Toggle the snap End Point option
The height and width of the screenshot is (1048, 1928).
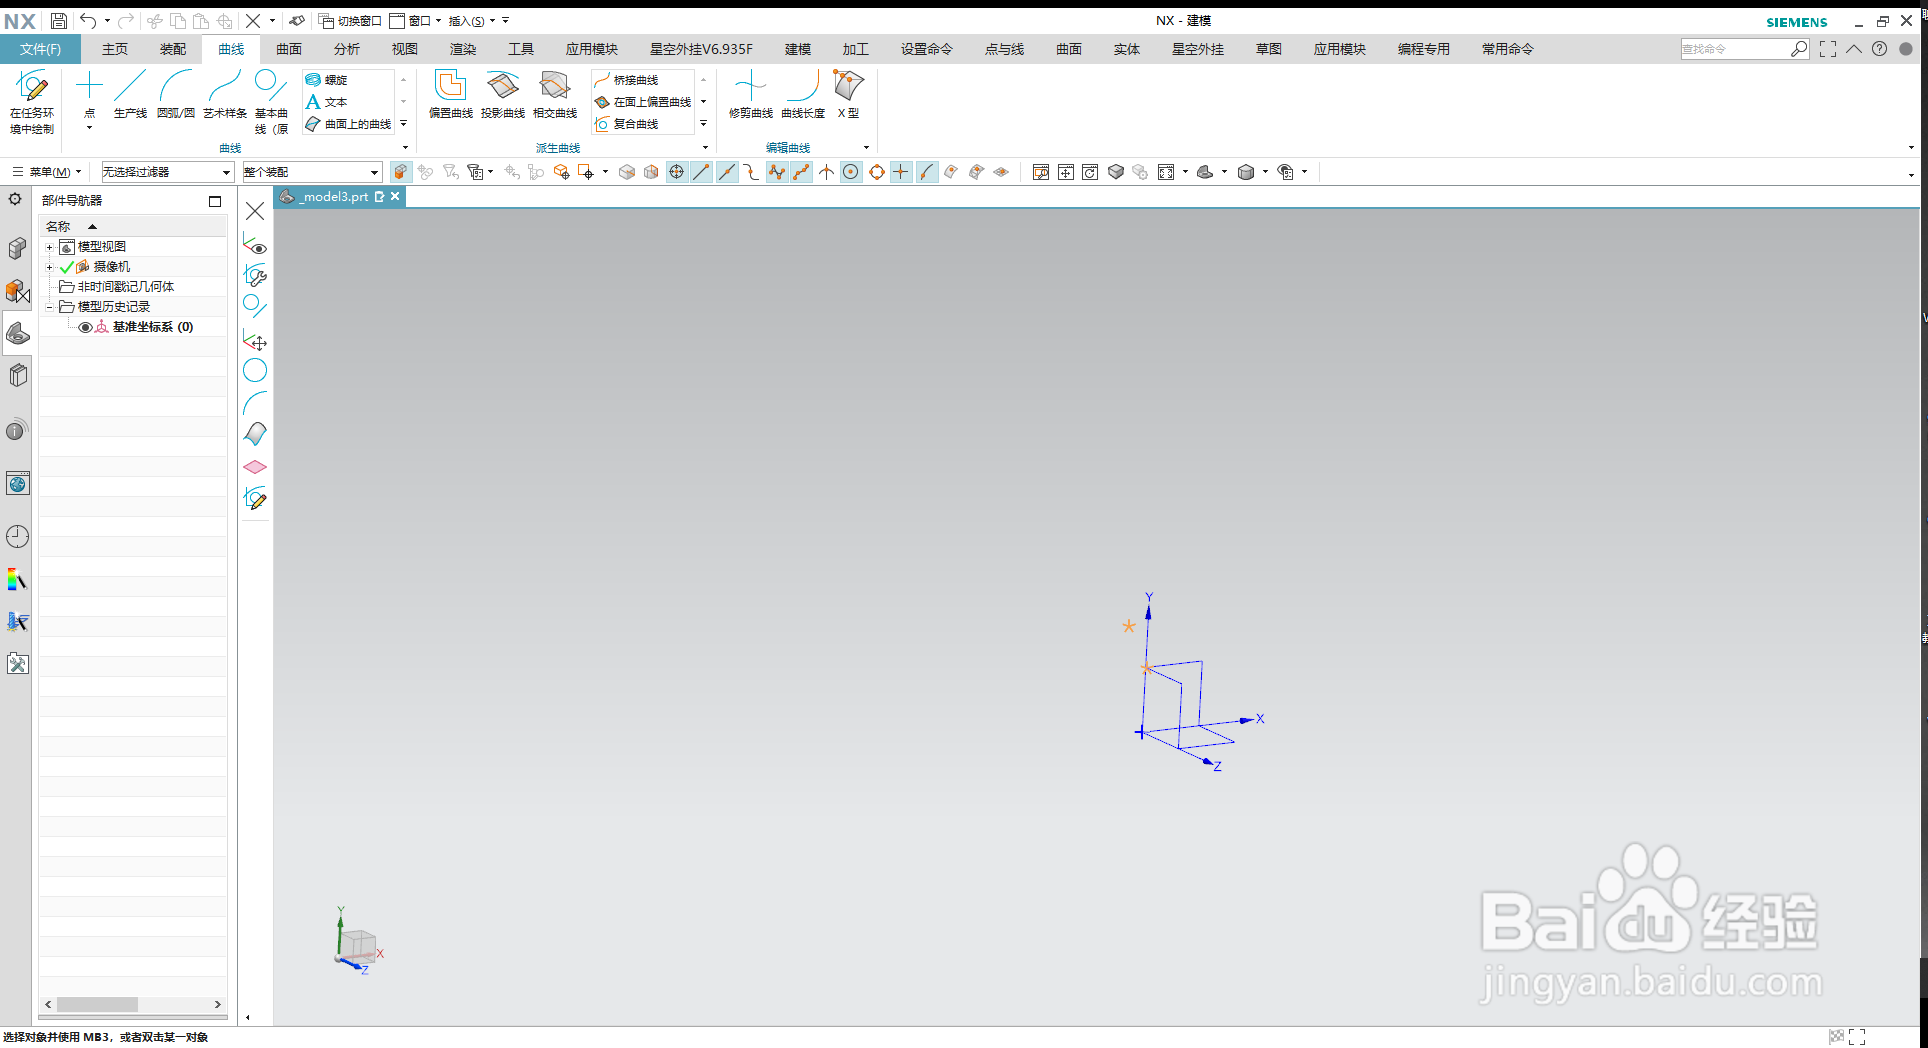702,172
